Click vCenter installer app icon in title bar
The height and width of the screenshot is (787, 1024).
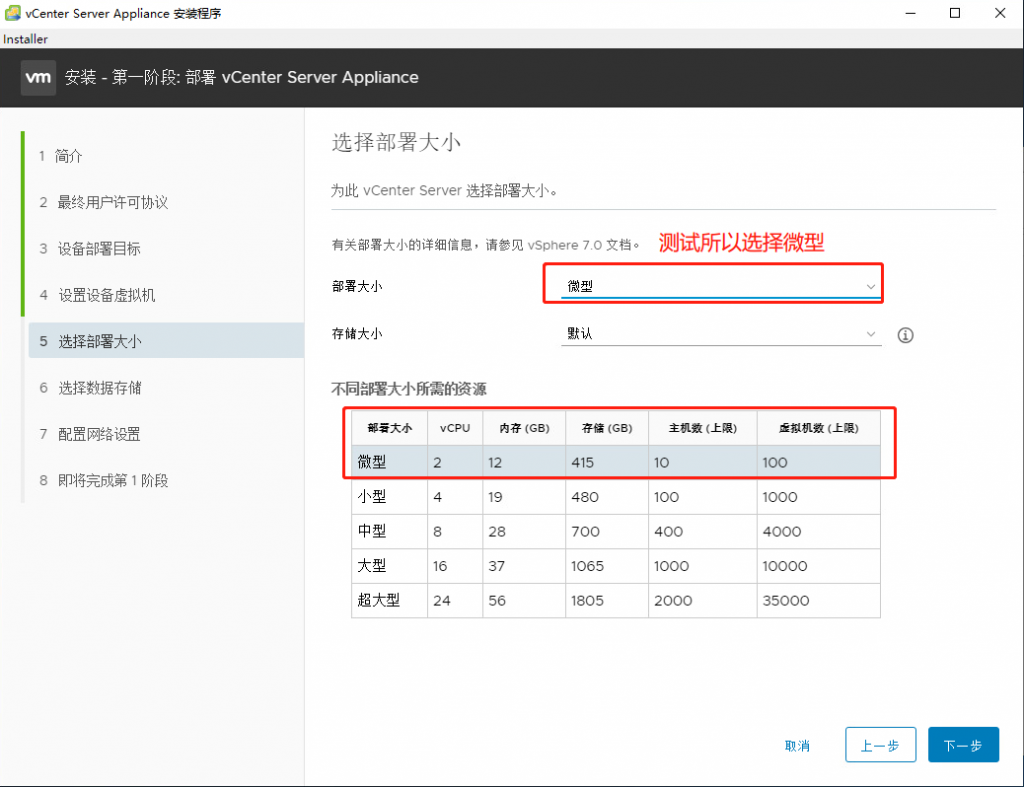point(12,13)
